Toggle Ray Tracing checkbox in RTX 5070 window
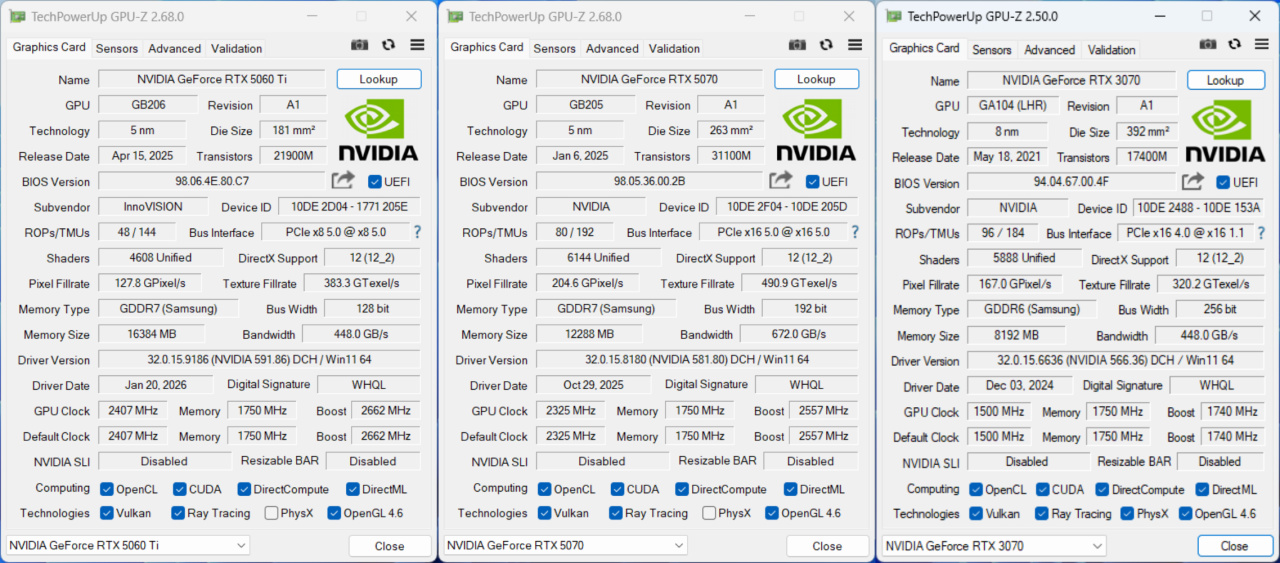 tap(615, 513)
